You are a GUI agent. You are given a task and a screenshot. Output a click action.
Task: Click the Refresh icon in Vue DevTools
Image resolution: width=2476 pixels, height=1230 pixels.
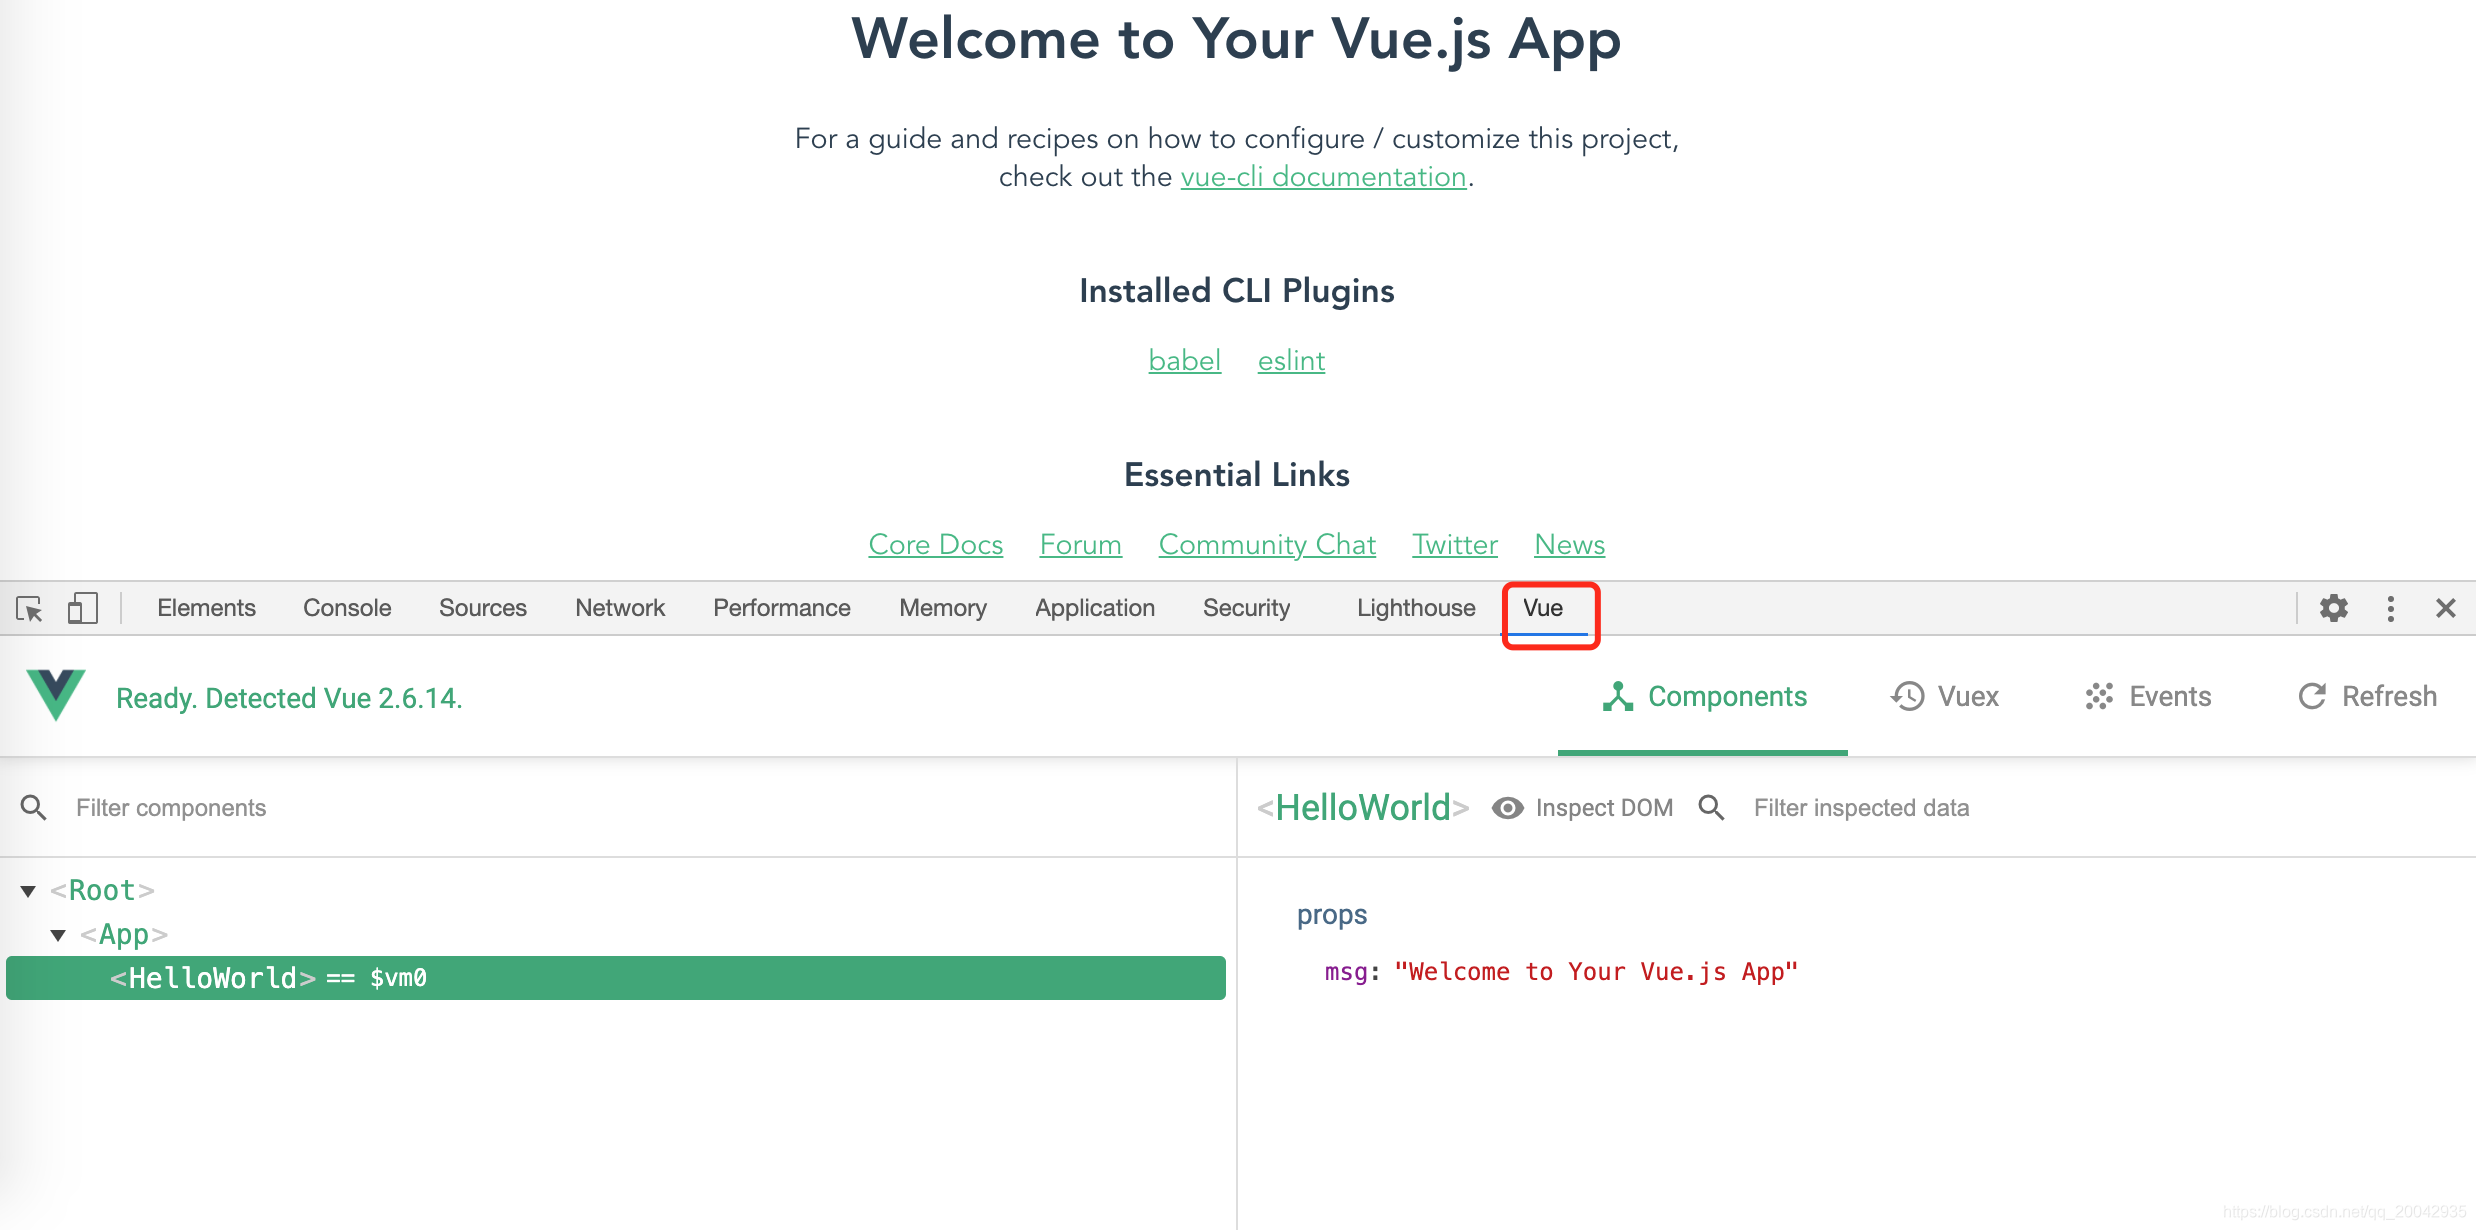coord(2307,696)
